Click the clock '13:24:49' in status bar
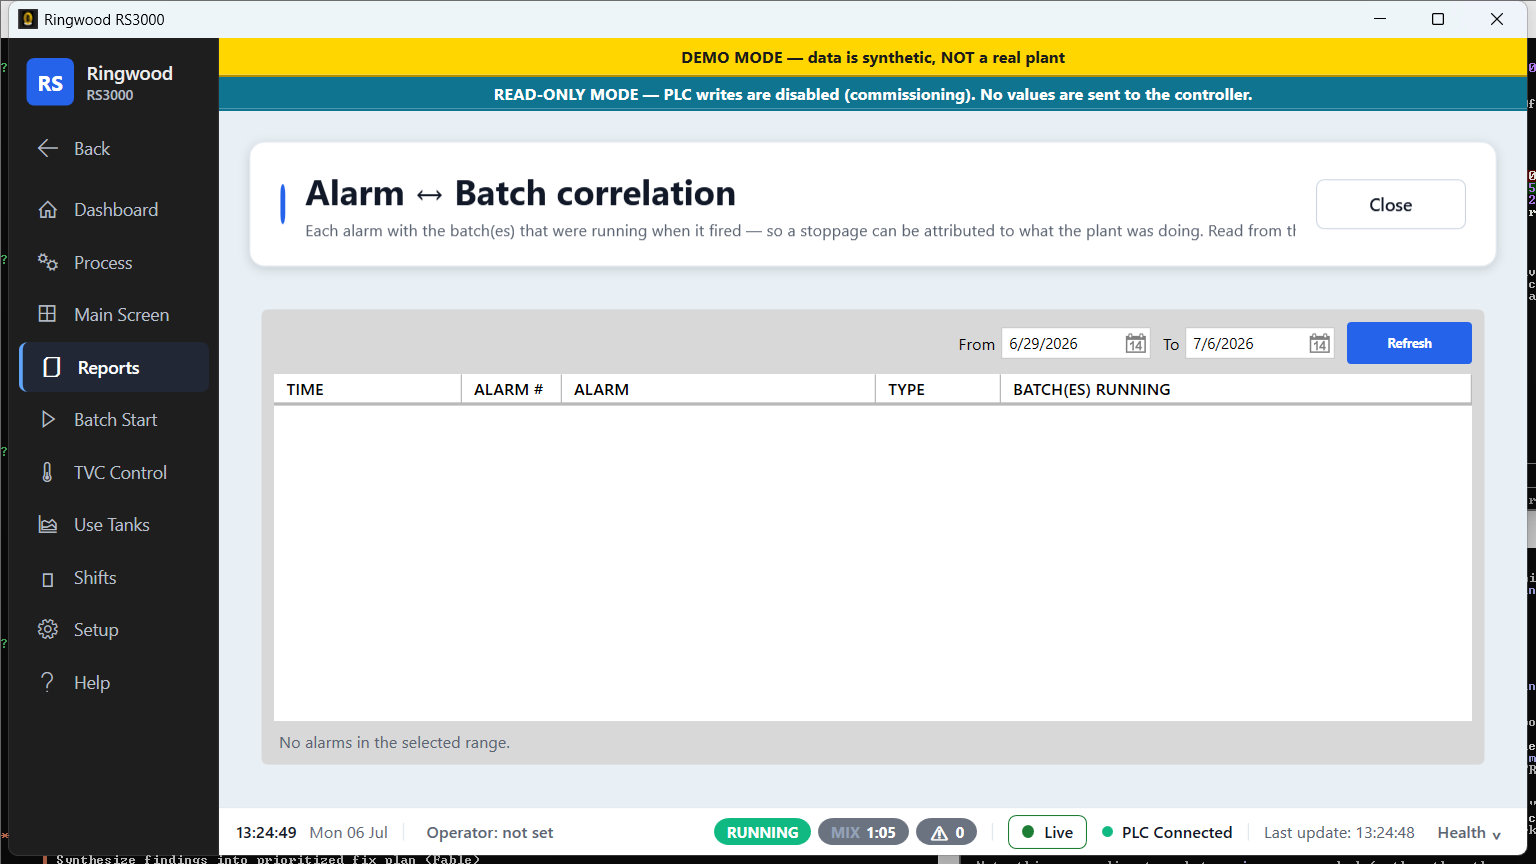This screenshot has width=1536, height=864. 266,832
